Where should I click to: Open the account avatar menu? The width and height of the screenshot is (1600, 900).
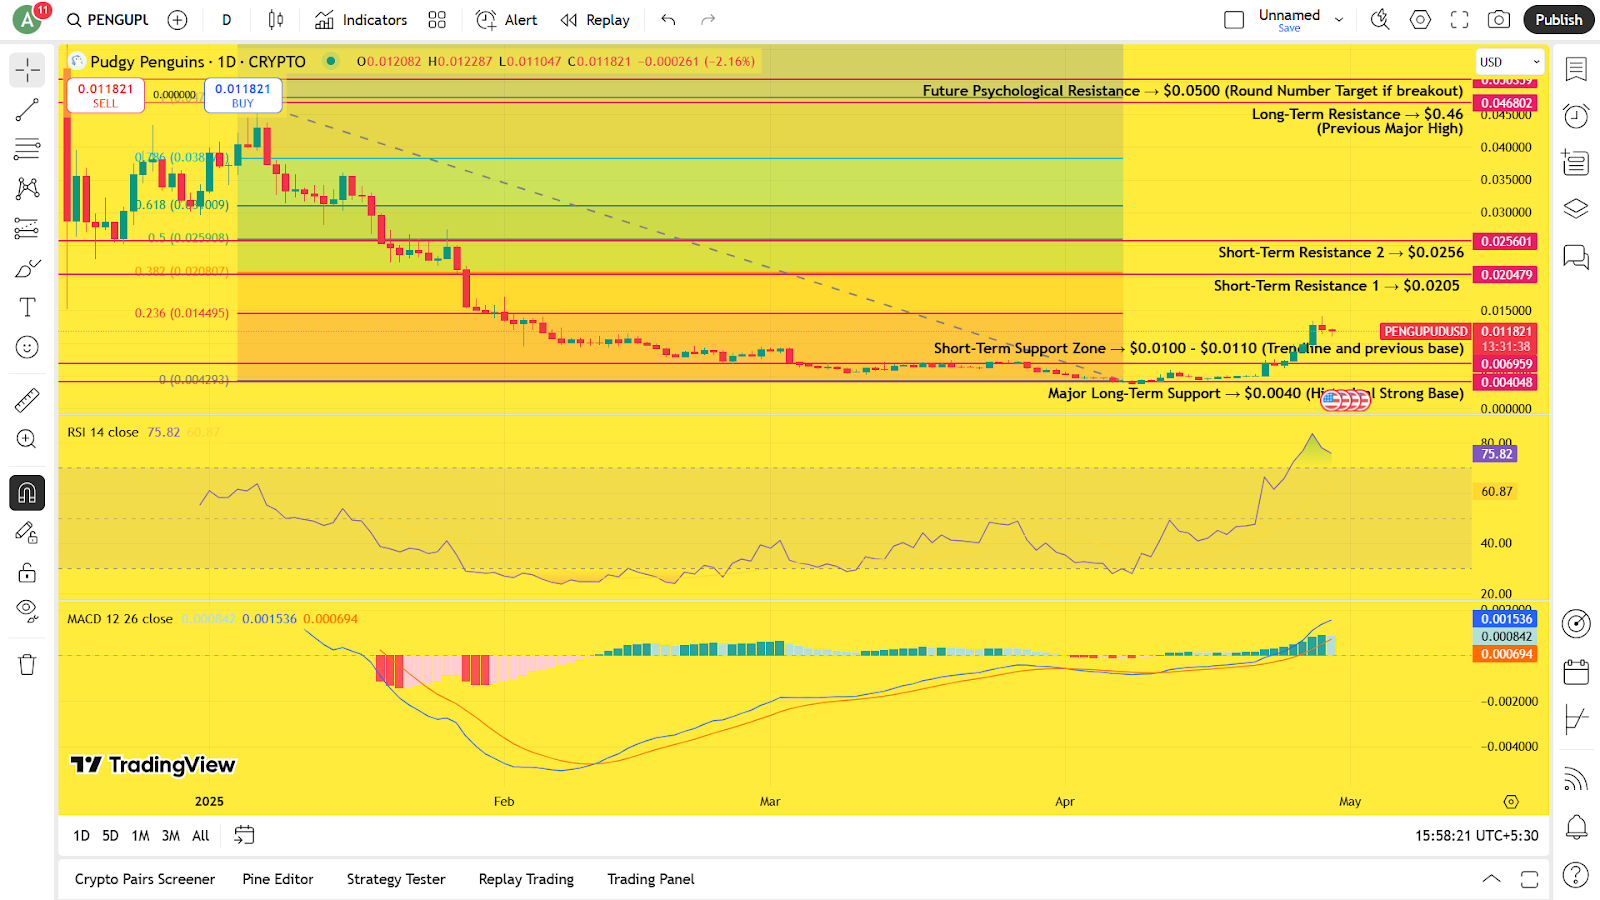tap(26, 20)
